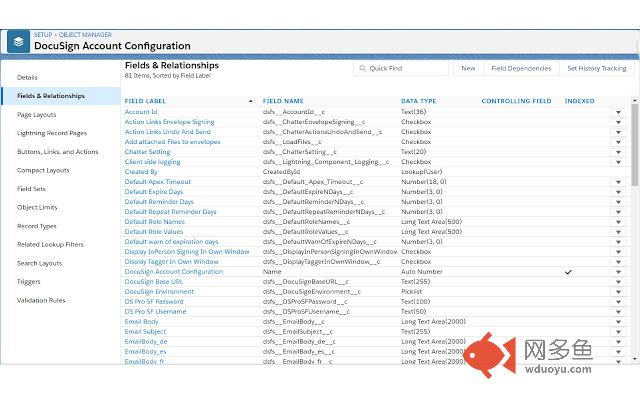This screenshot has height=400, width=640.
Task: Click the dsfs__ChatterSetting__c field name
Action: 300,152
